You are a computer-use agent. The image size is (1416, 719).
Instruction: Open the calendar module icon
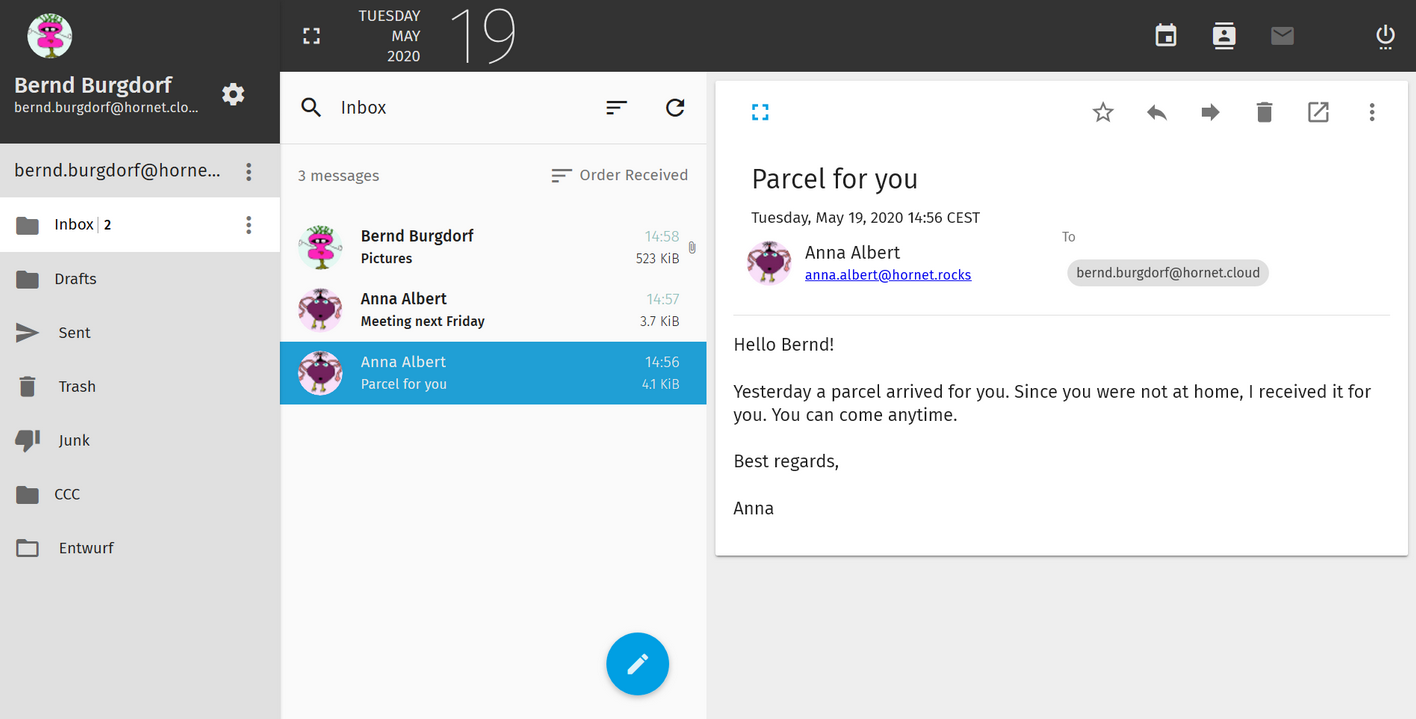pyautogui.click(x=1165, y=36)
